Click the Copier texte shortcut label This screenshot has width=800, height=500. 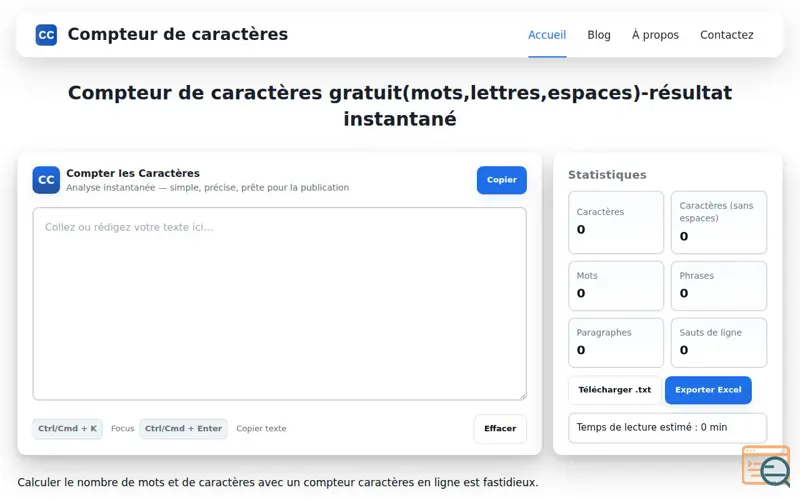click(x=261, y=429)
